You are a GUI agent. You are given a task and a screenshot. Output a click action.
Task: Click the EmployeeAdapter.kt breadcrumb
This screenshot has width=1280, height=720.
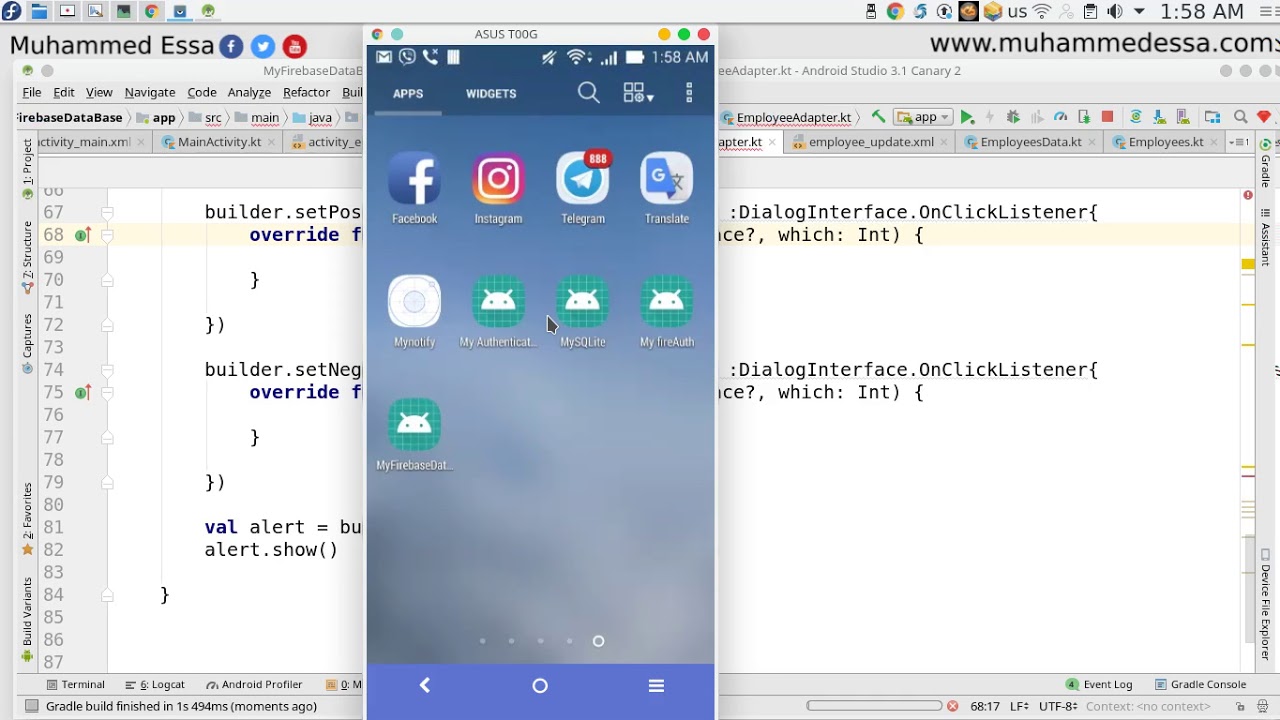tap(787, 117)
